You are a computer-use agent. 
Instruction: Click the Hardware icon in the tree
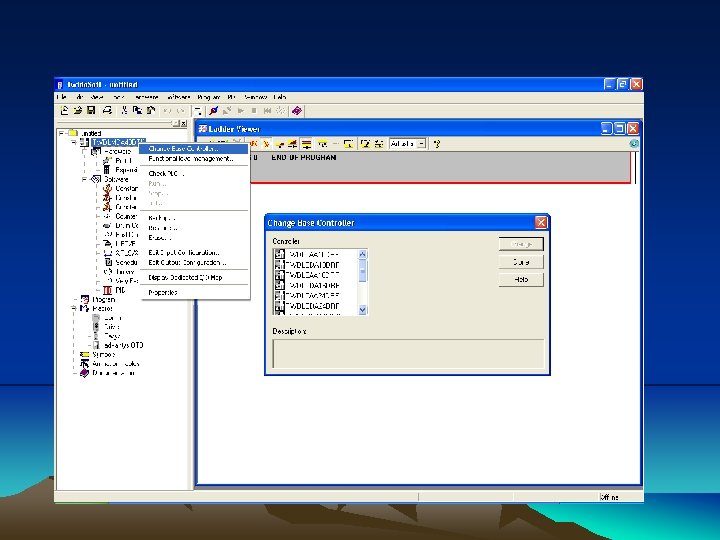tap(96, 152)
